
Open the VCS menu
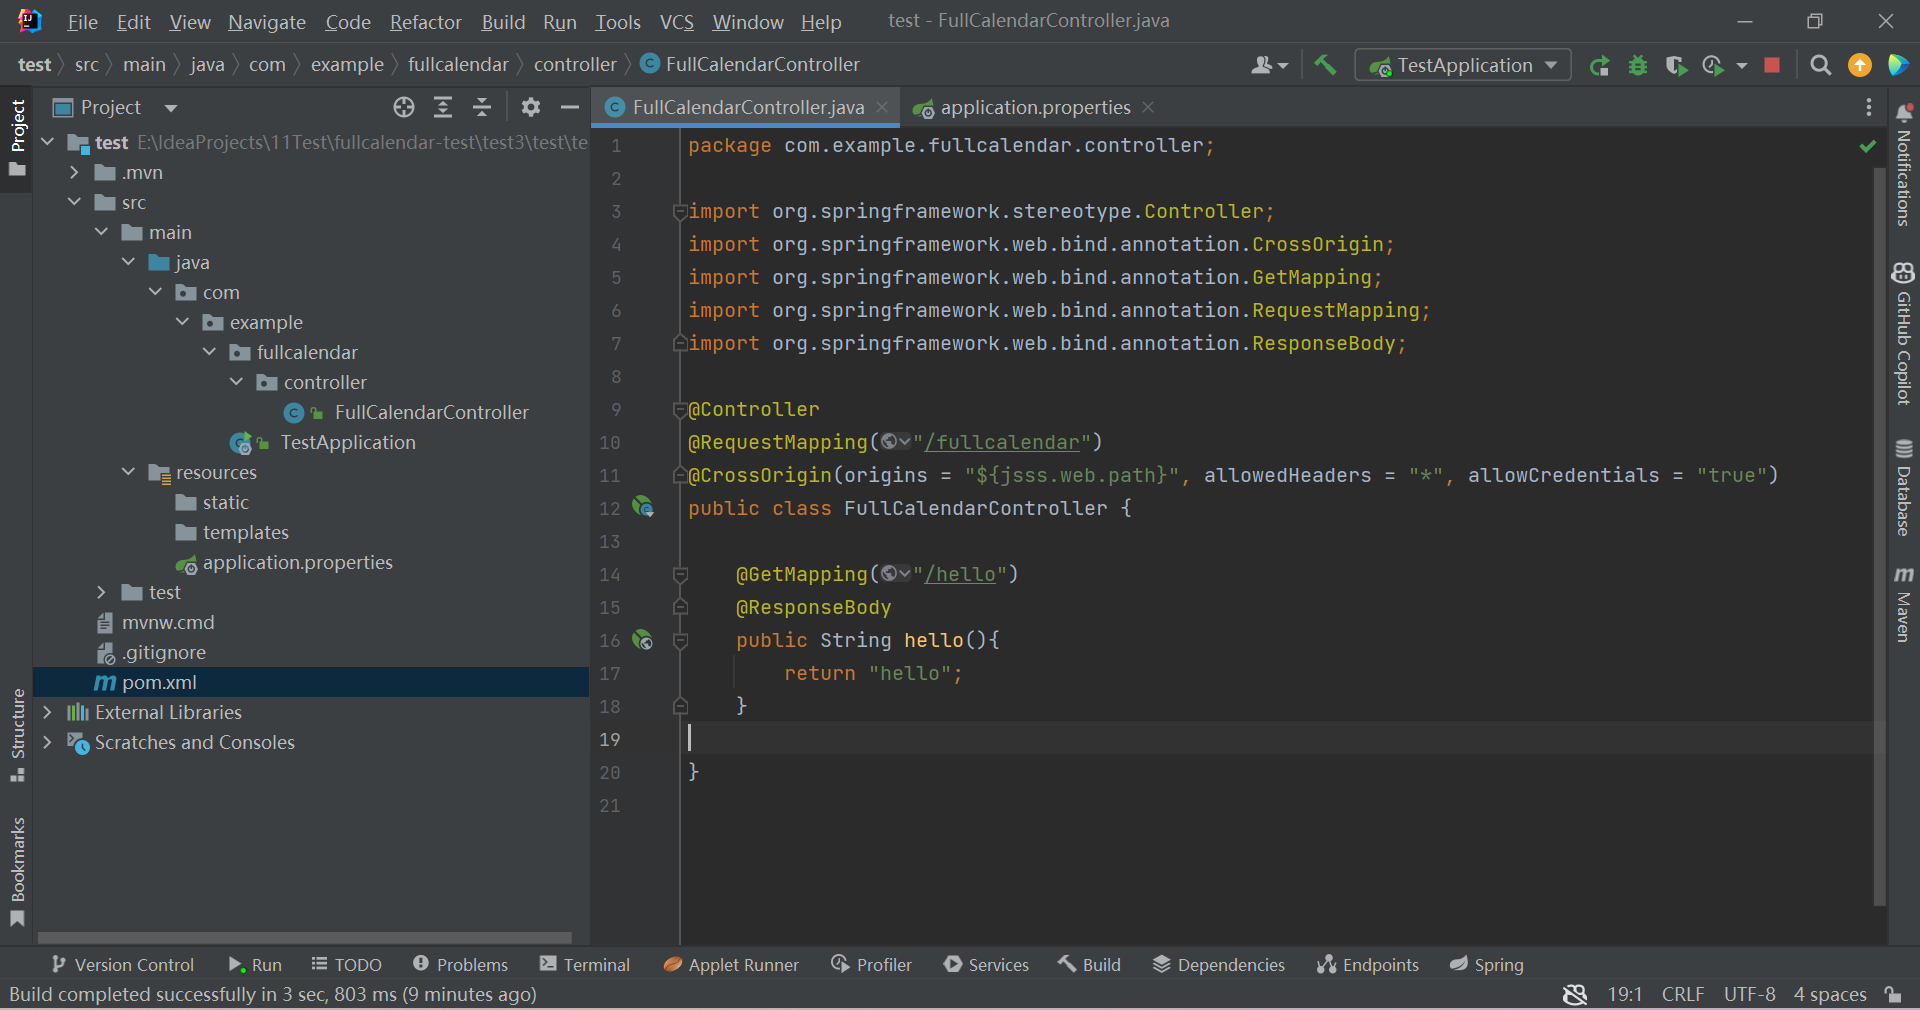click(x=677, y=22)
